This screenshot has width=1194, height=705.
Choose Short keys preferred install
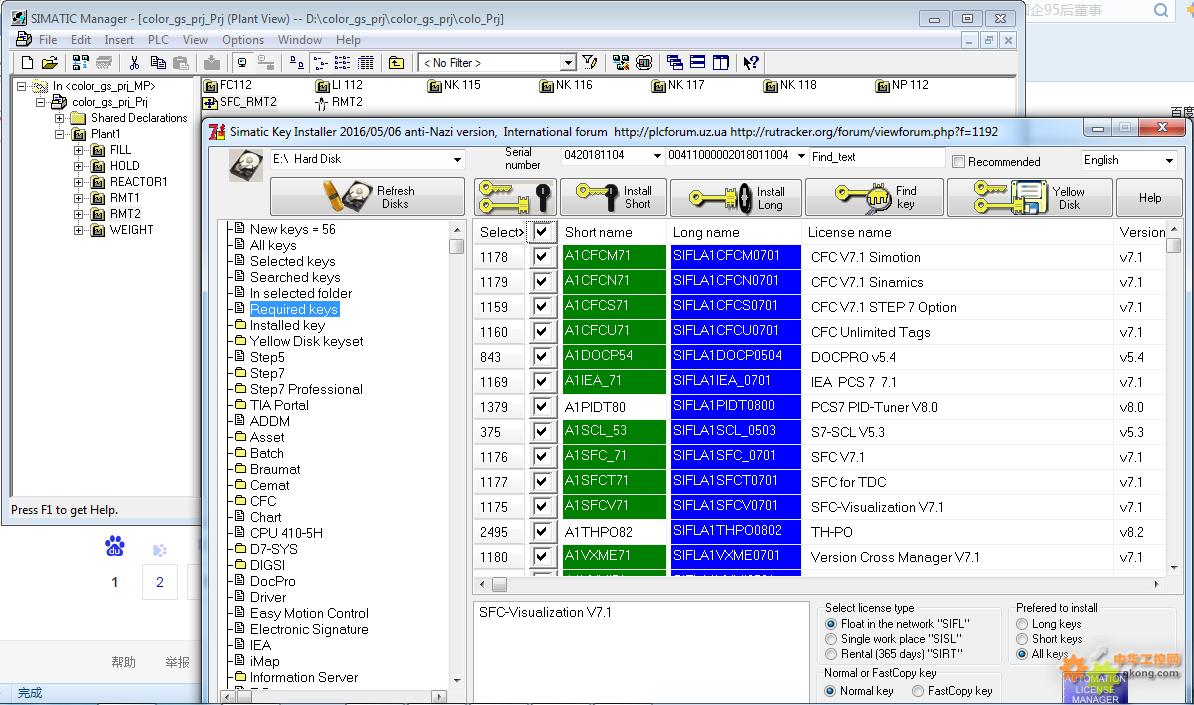[1023, 640]
